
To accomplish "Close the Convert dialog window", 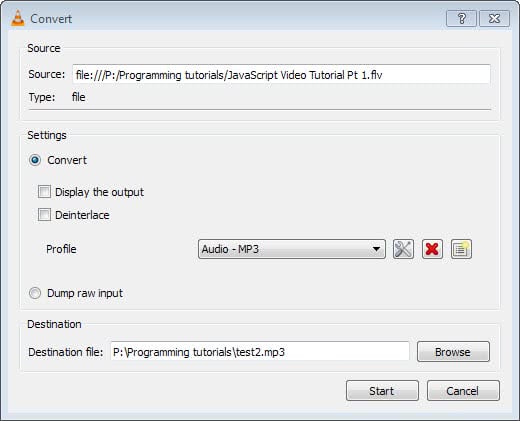I will (494, 18).
